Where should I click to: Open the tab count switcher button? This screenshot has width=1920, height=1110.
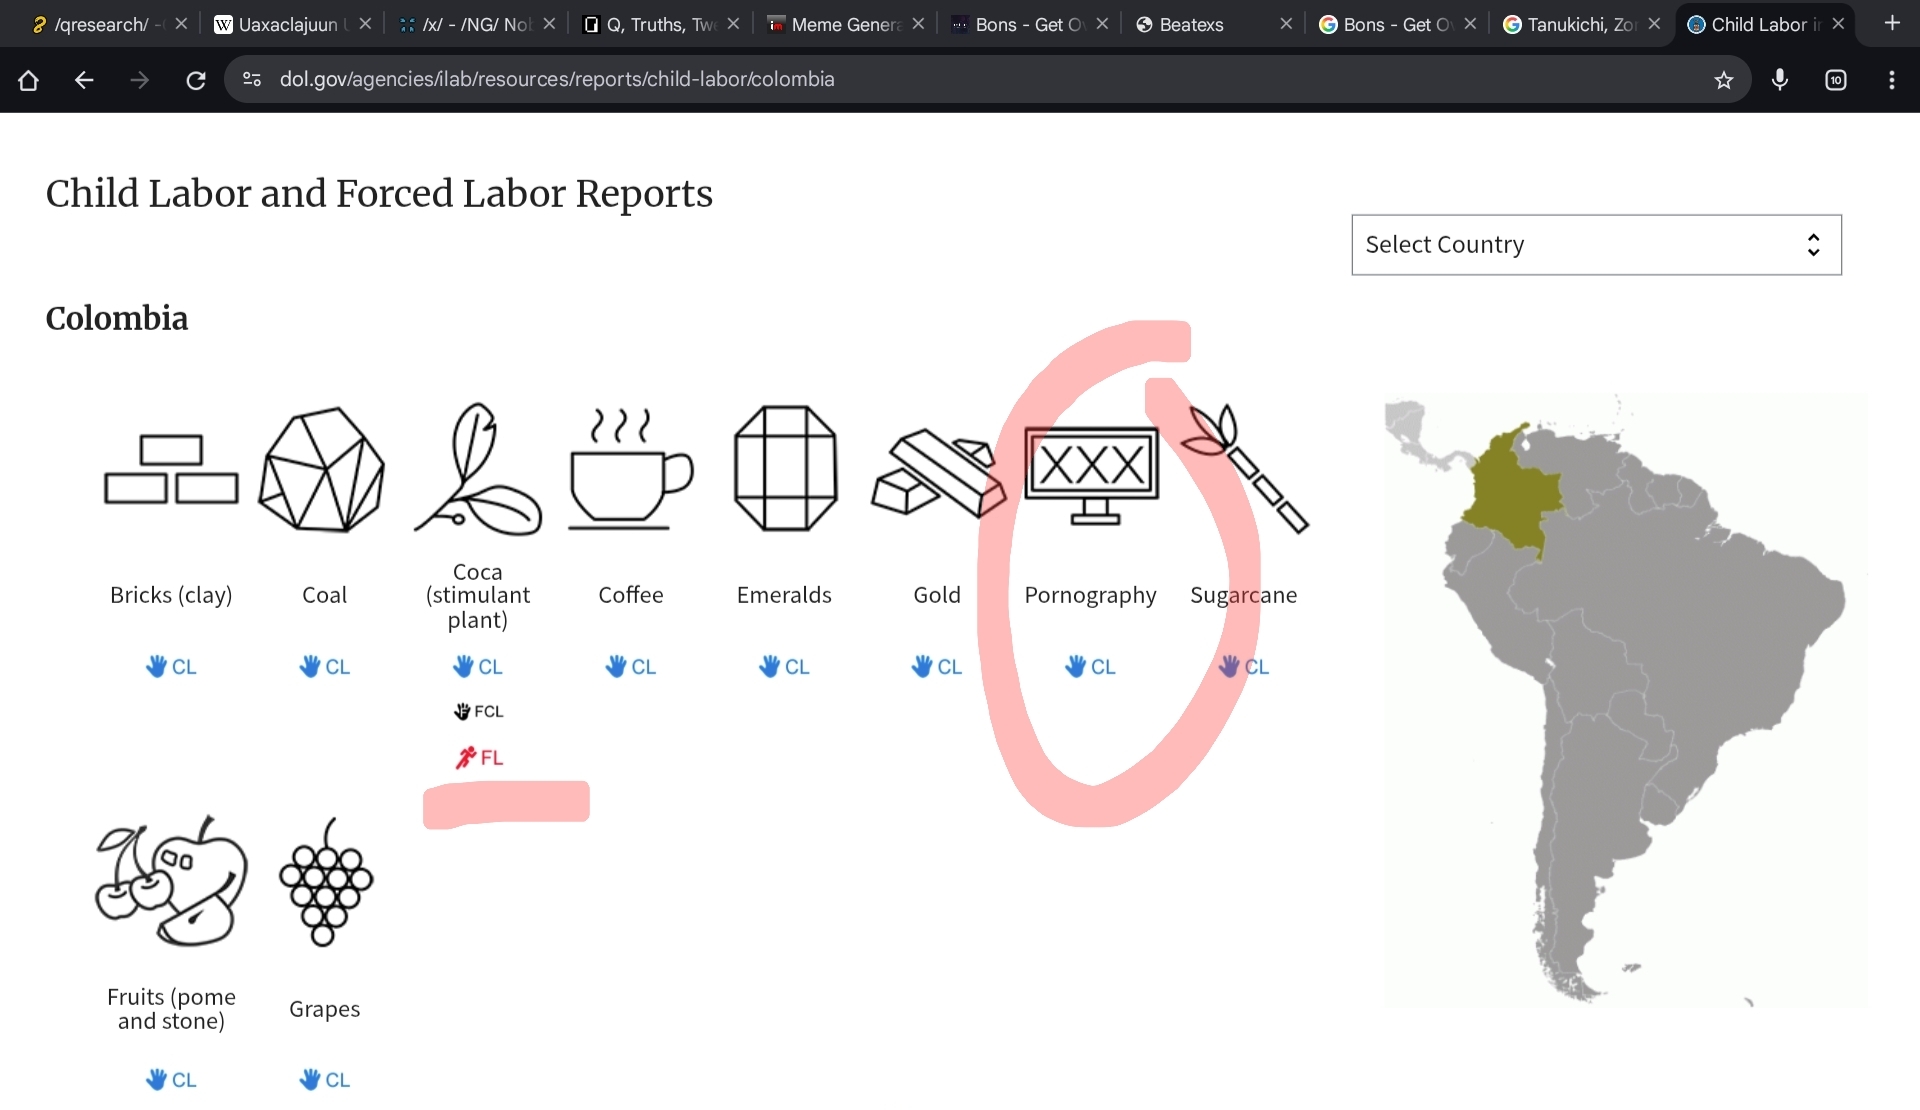coord(1835,80)
